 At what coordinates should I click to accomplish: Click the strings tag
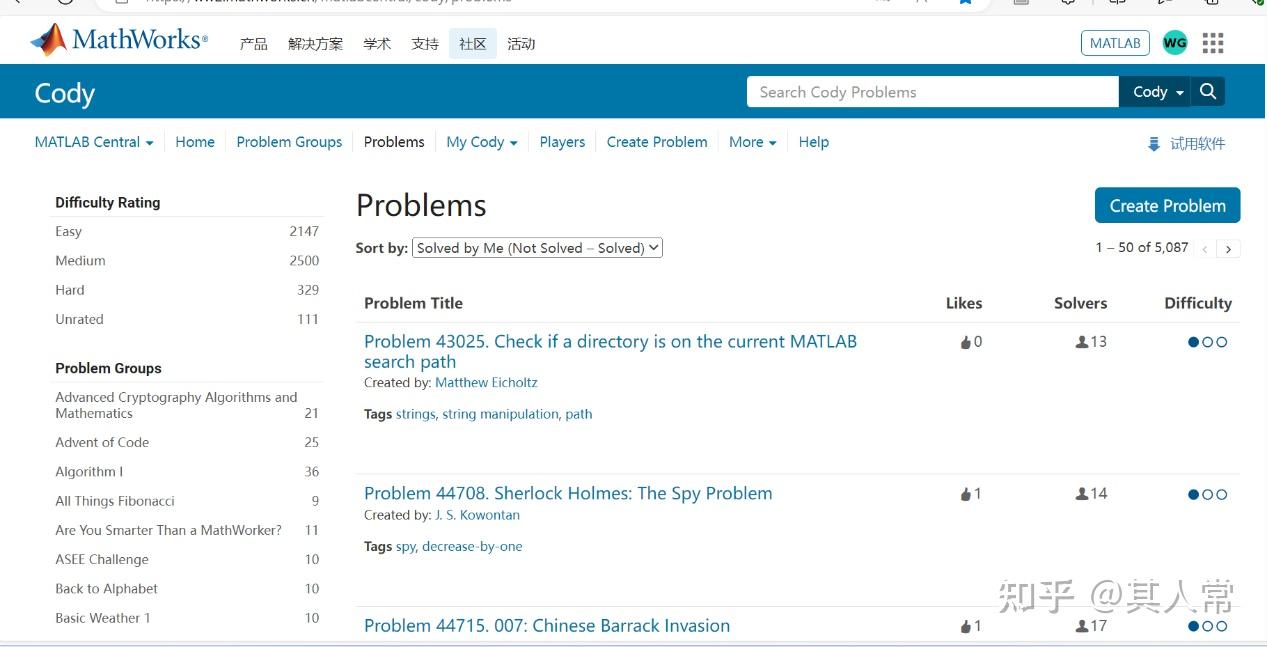click(x=415, y=414)
